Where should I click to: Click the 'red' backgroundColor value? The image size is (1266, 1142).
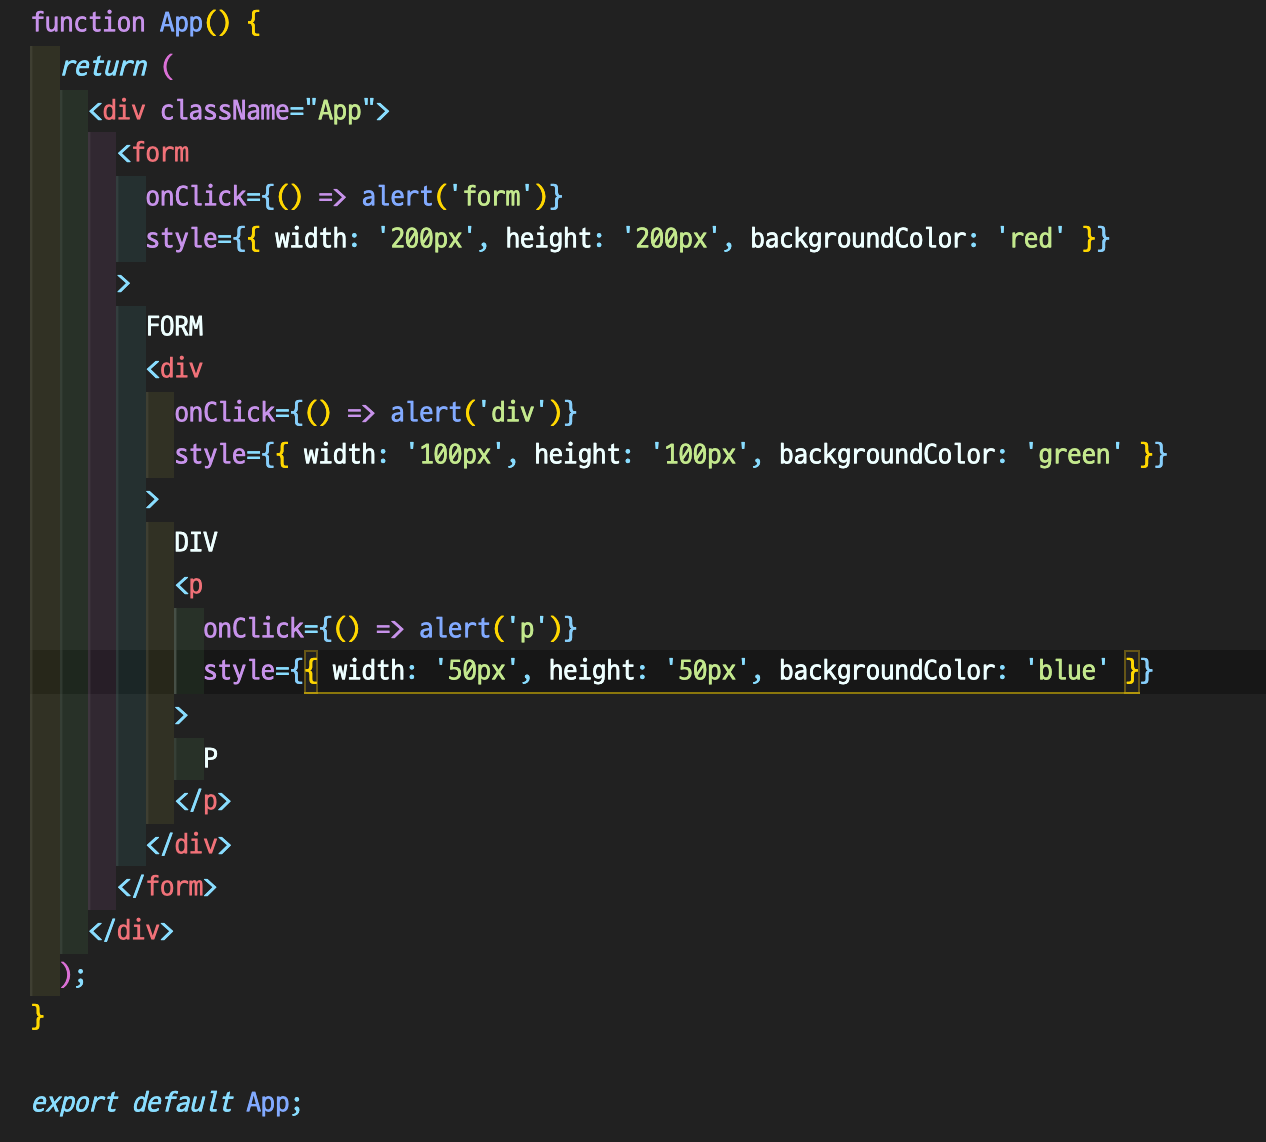[1031, 239]
